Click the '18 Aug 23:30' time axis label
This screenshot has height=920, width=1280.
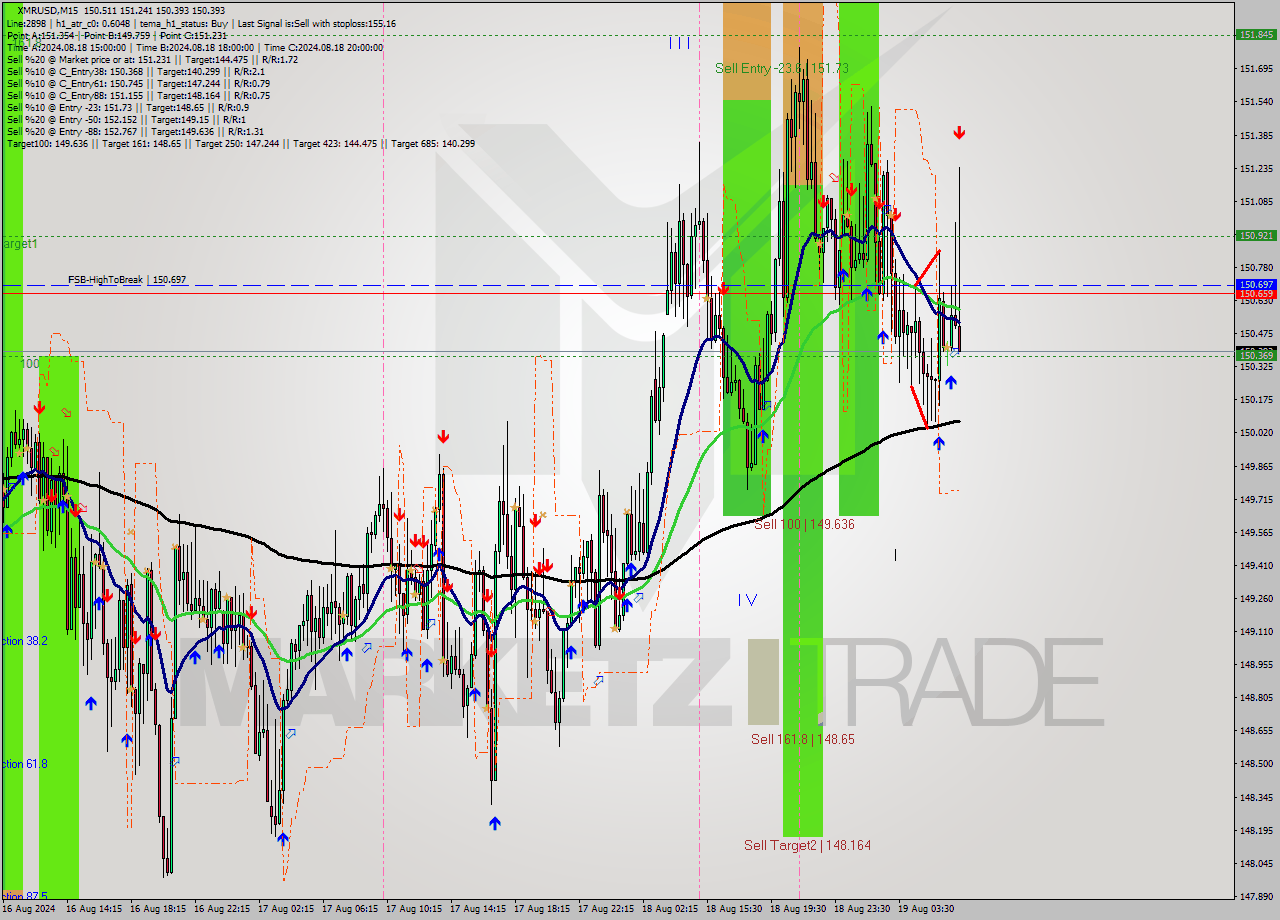point(862,909)
